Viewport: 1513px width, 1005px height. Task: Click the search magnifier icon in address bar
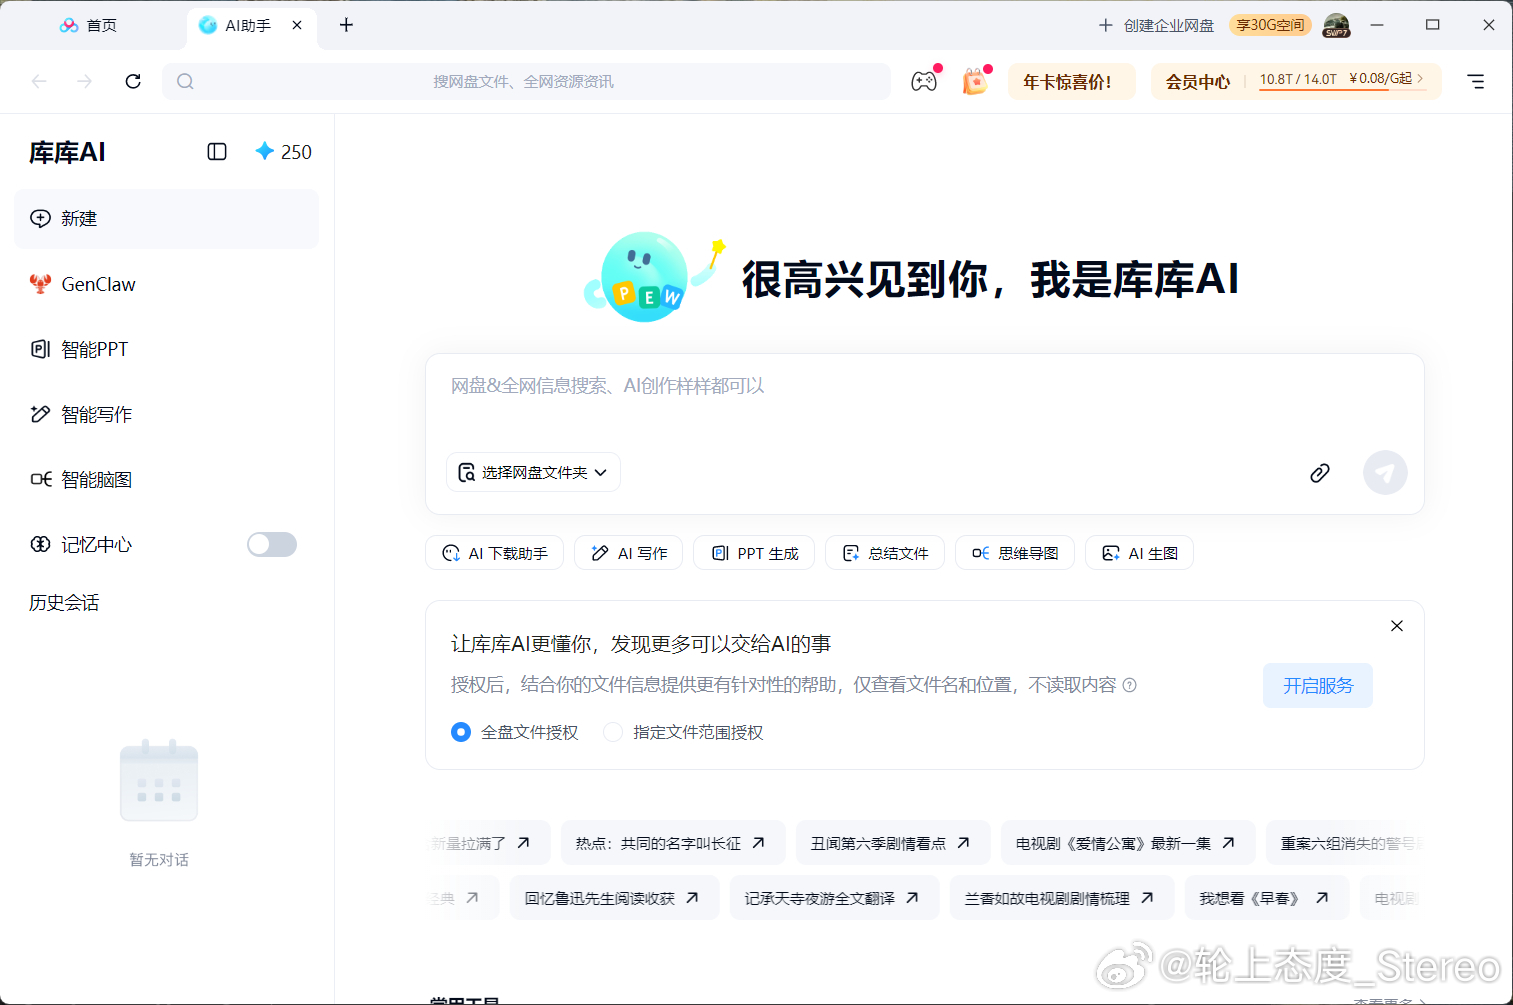(x=185, y=82)
